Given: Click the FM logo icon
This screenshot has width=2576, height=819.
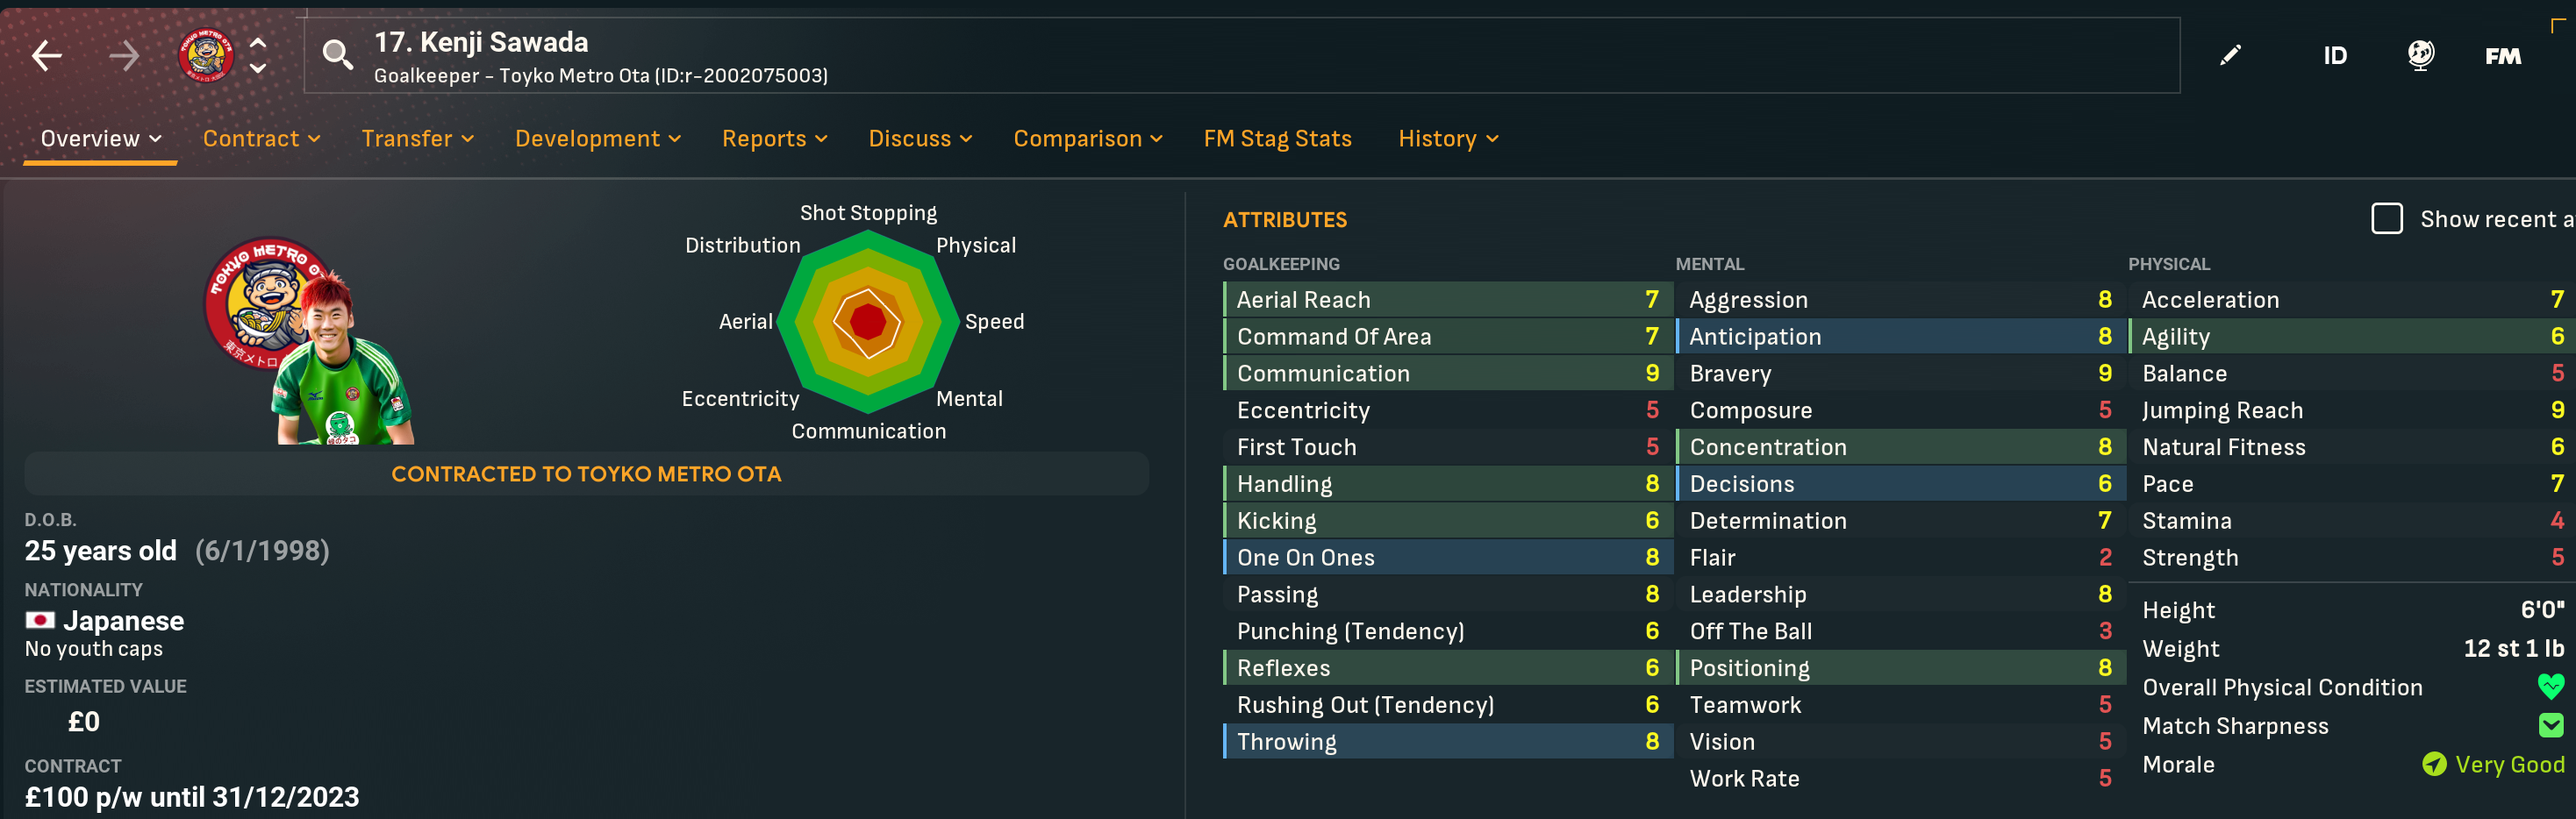Looking at the screenshot, I should (2503, 56).
